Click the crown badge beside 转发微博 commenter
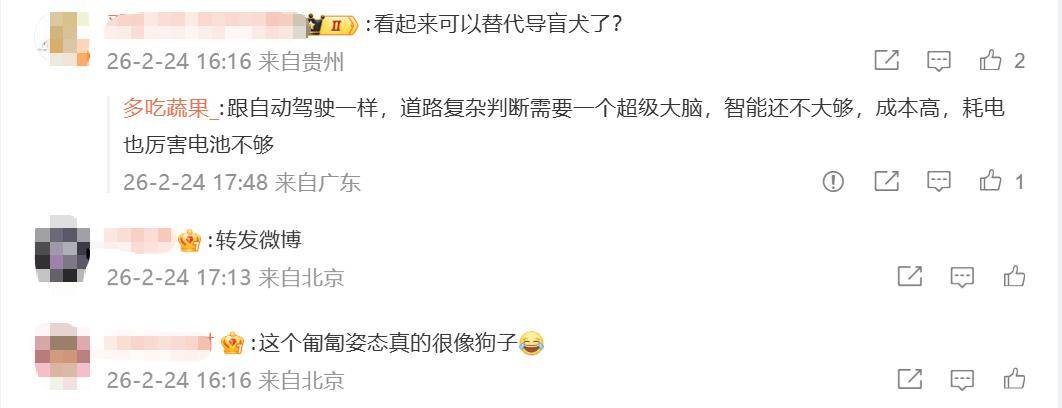 [x=190, y=241]
